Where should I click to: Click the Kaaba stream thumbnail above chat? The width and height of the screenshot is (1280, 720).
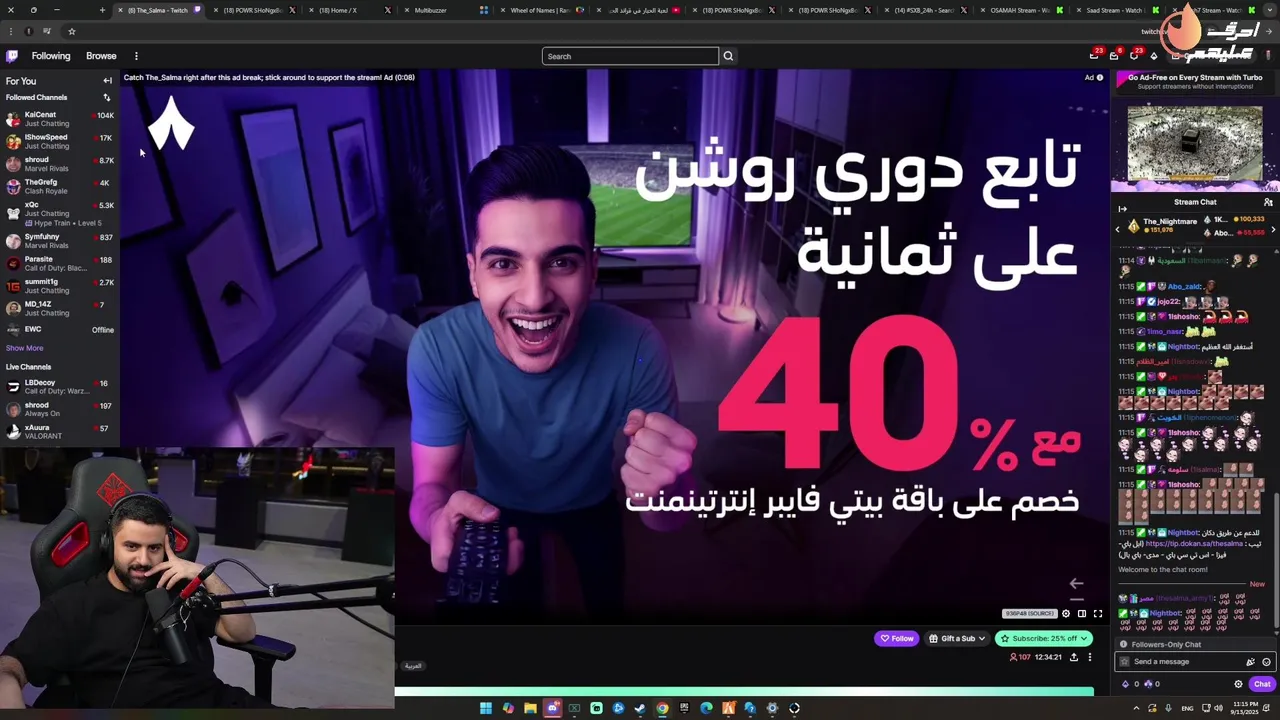[1195, 142]
